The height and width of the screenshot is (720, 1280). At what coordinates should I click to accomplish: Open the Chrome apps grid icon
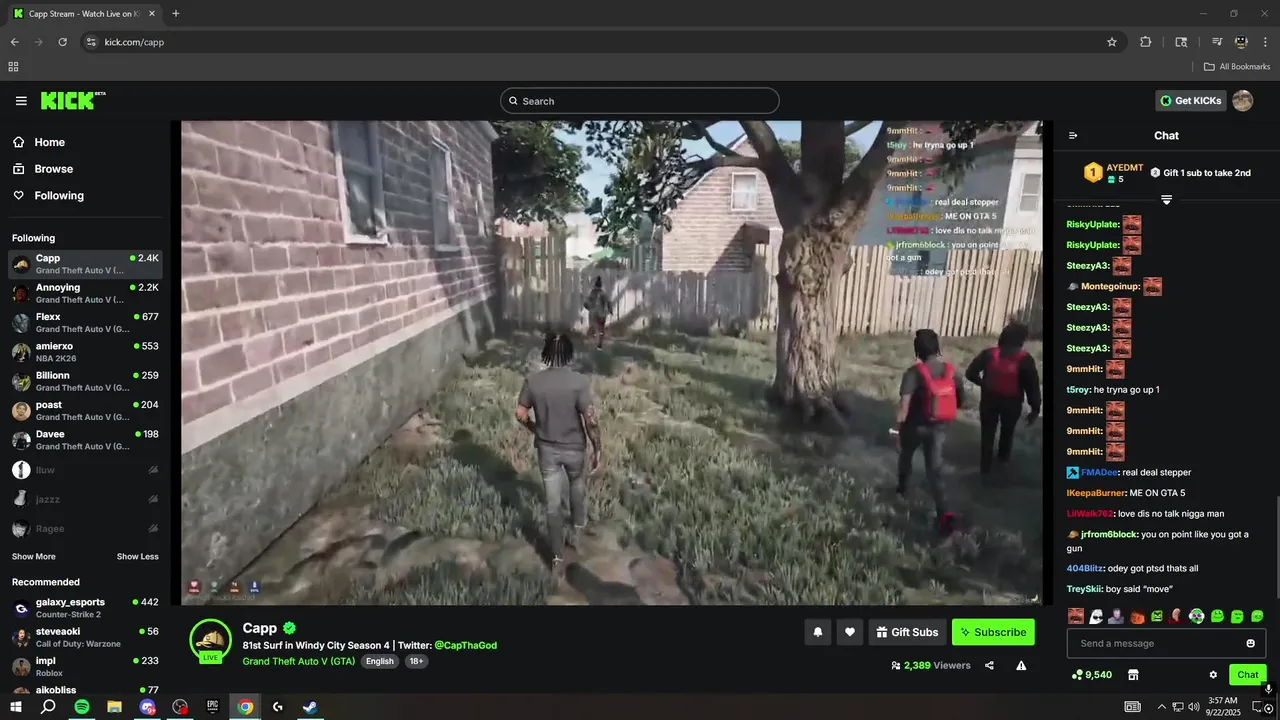click(x=13, y=67)
